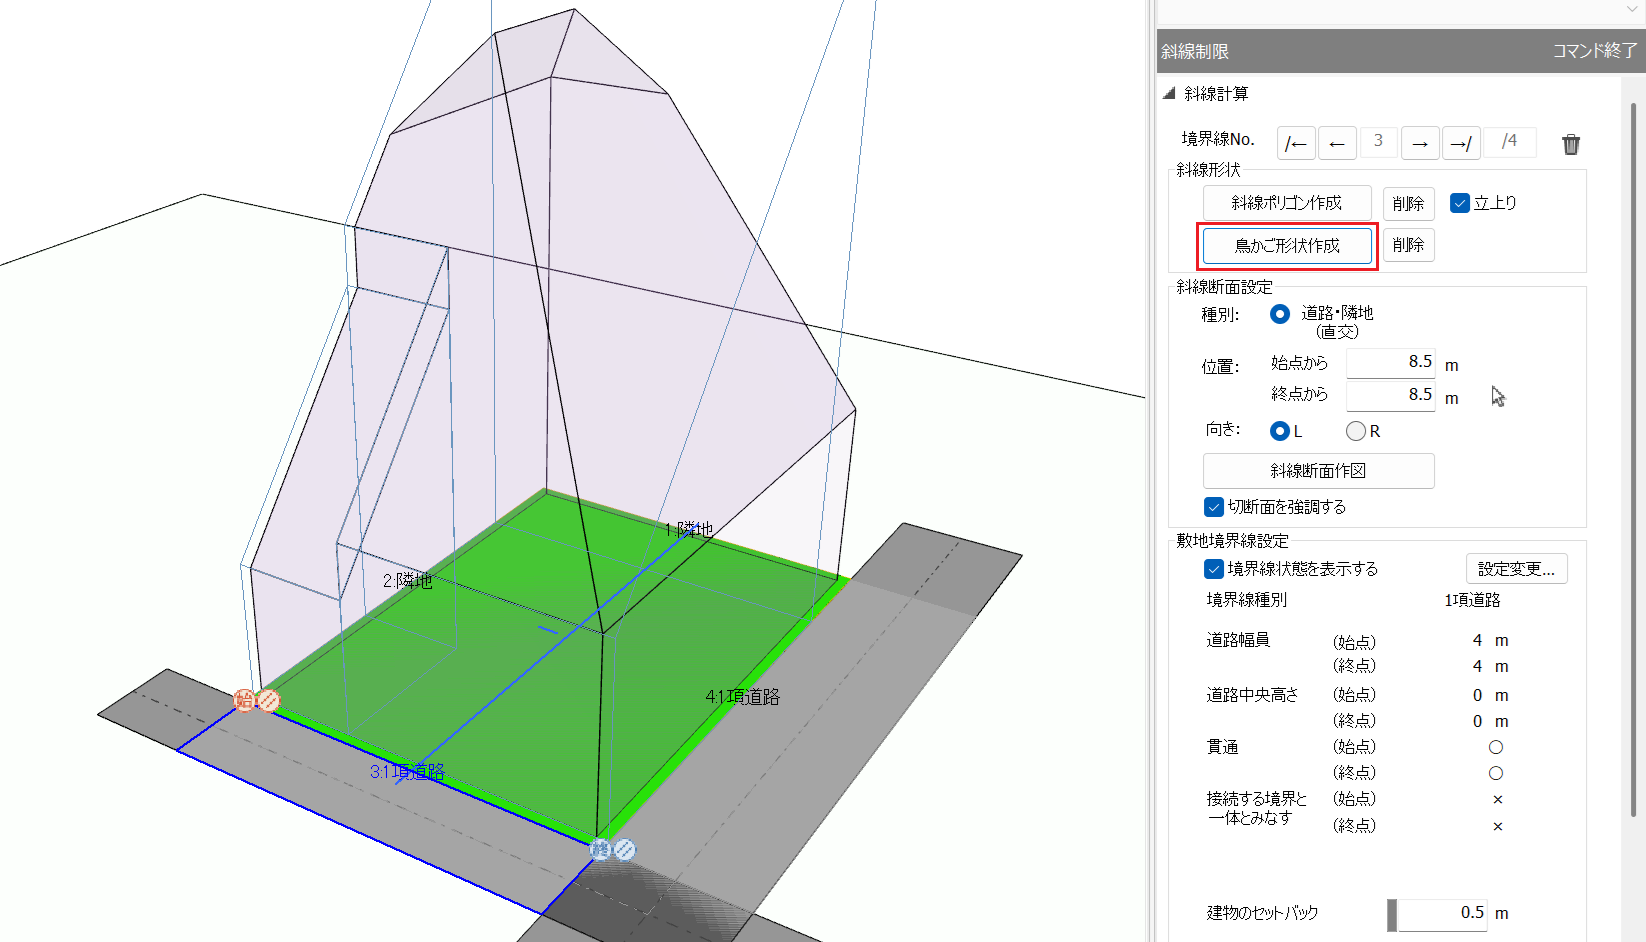Open the dropdown chevron at panel top
The width and height of the screenshot is (1646, 942).
point(1634,8)
